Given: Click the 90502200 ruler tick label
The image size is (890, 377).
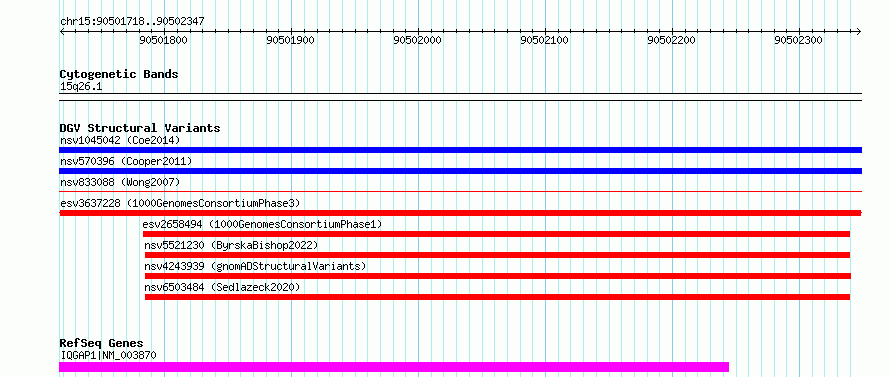Looking at the screenshot, I should click(x=672, y=40).
